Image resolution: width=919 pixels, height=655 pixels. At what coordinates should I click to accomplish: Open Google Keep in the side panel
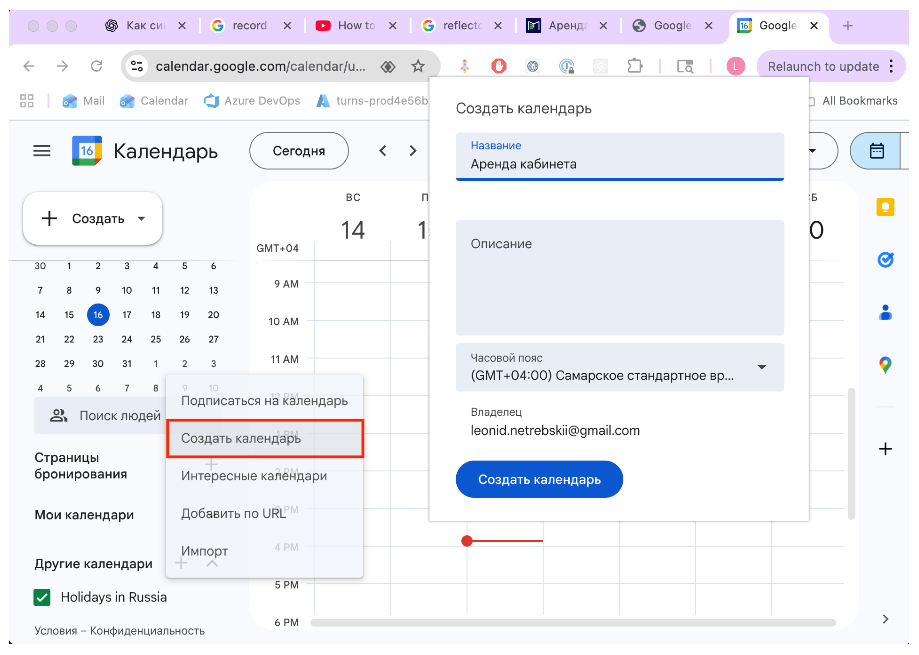[884, 206]
